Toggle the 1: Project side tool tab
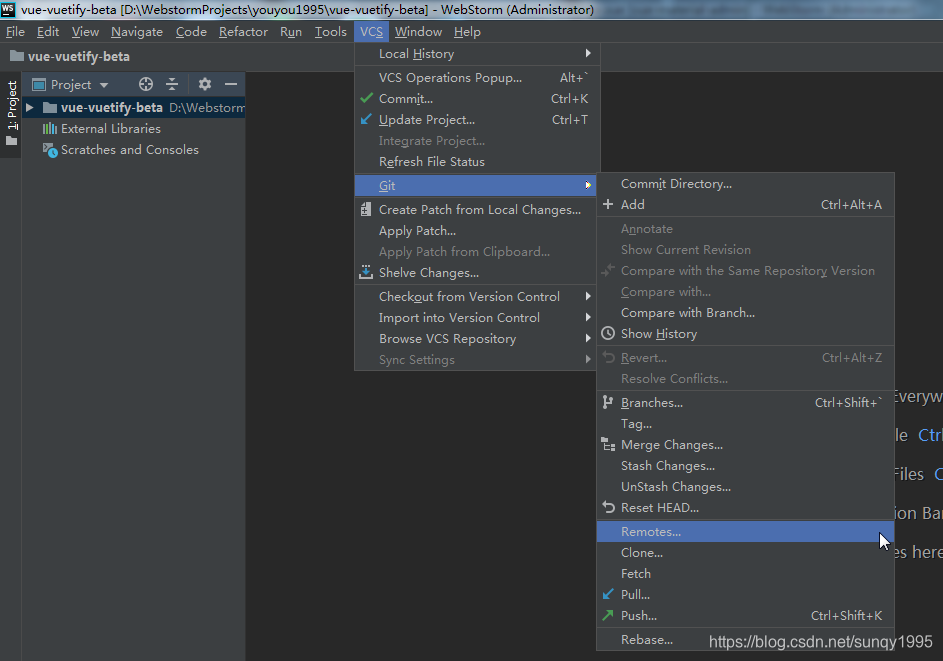 [x=11, y=113]
